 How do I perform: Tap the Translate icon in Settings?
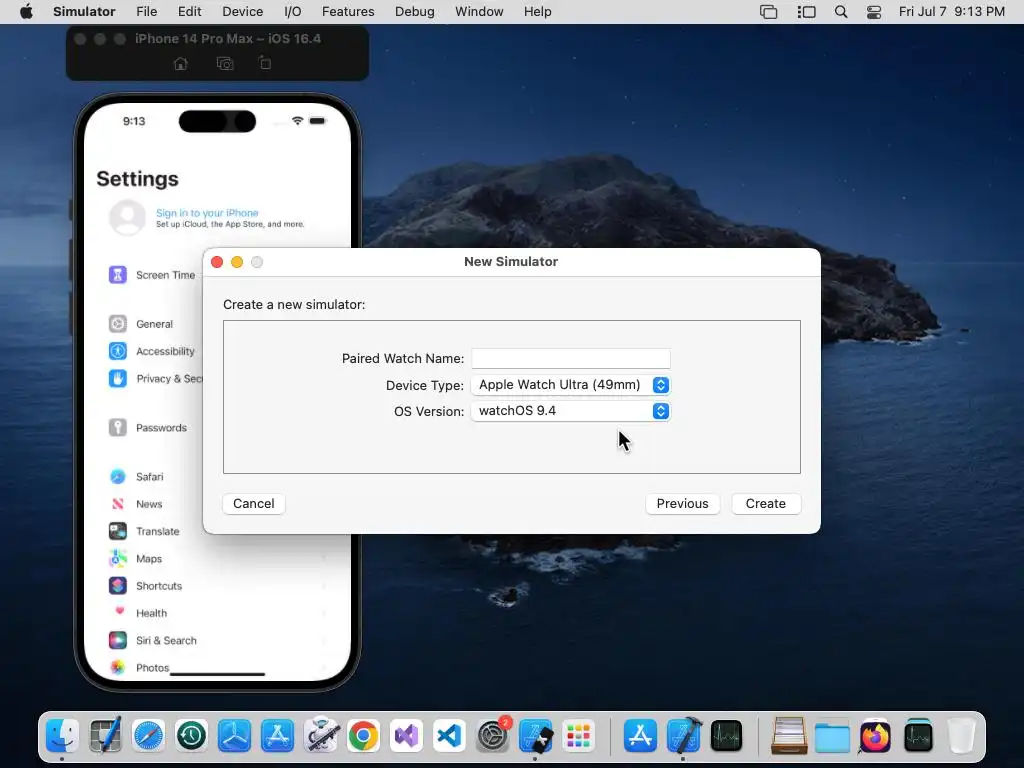(118, 532)
